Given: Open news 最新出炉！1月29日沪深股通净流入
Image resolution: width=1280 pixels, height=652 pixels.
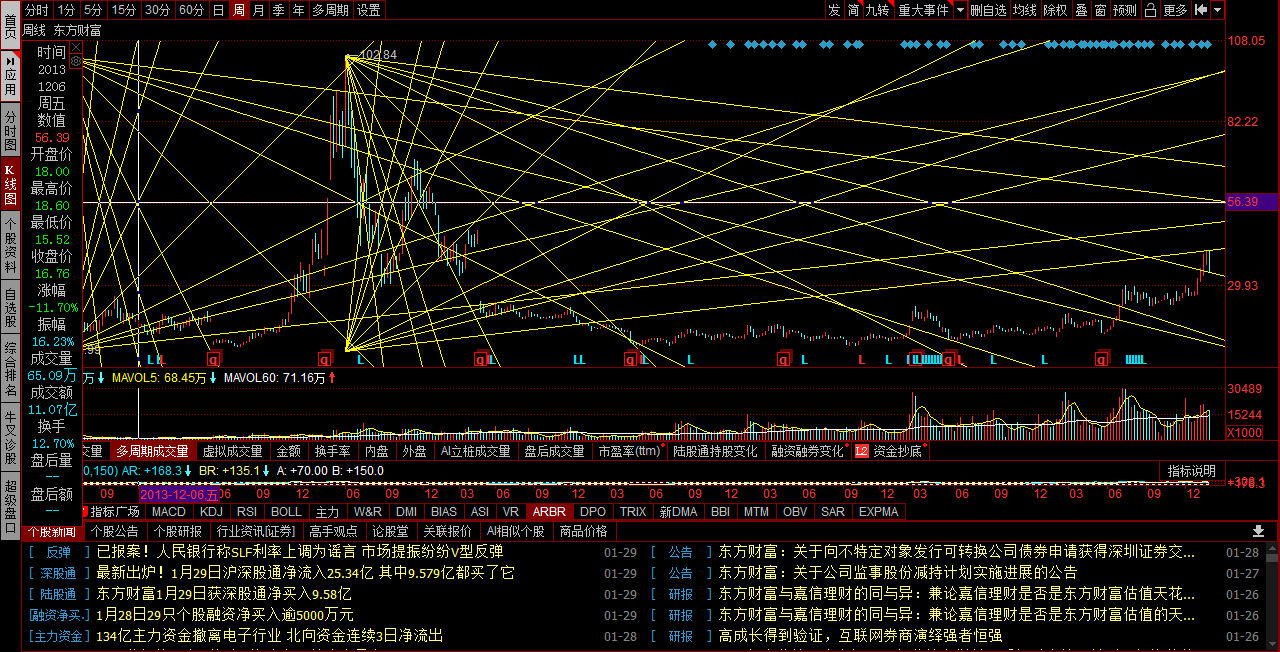Looking at the screenshot, I should click(306, 573).
